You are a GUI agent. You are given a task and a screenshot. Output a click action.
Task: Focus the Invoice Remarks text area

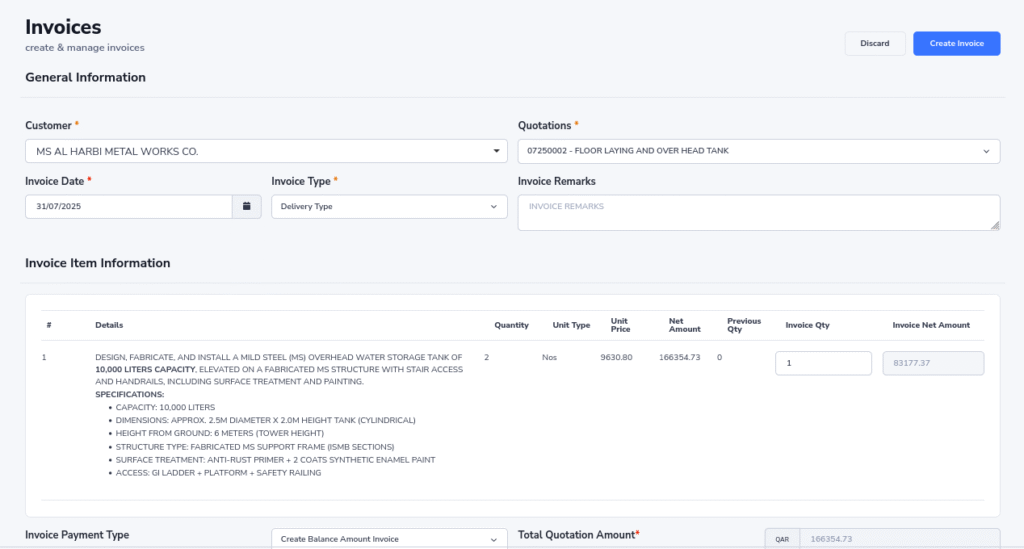click(x=759, y=212)
